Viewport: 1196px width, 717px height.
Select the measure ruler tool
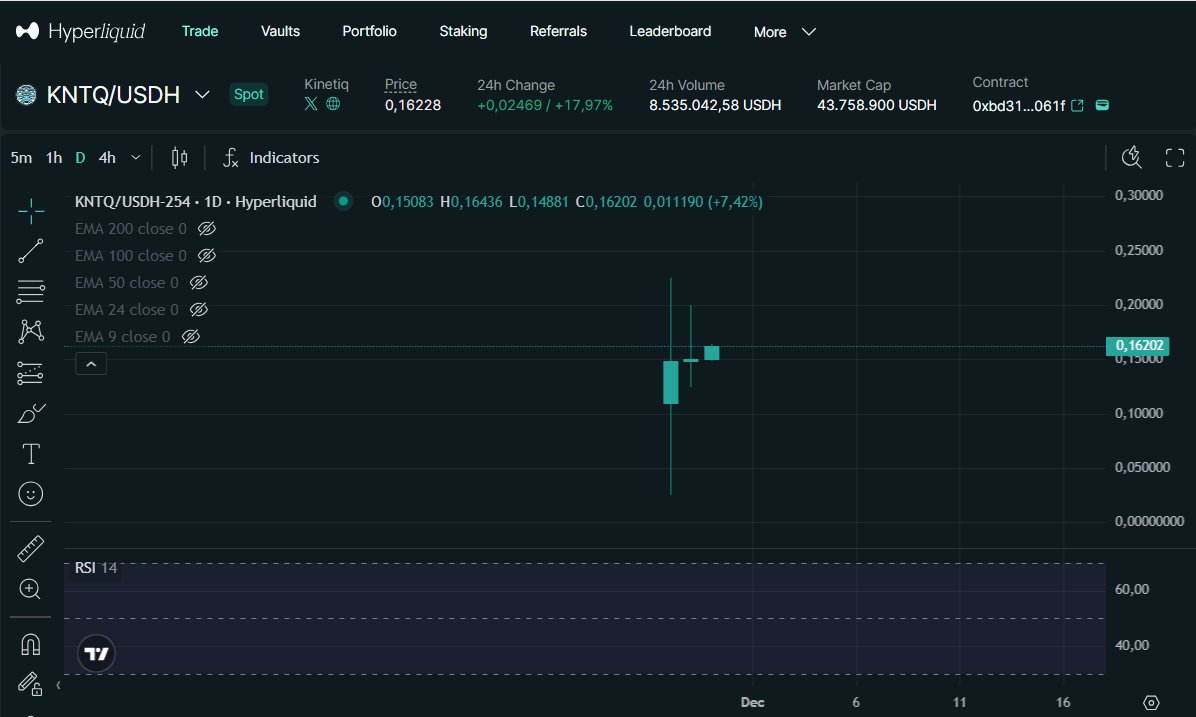click(x=31, y=549)
